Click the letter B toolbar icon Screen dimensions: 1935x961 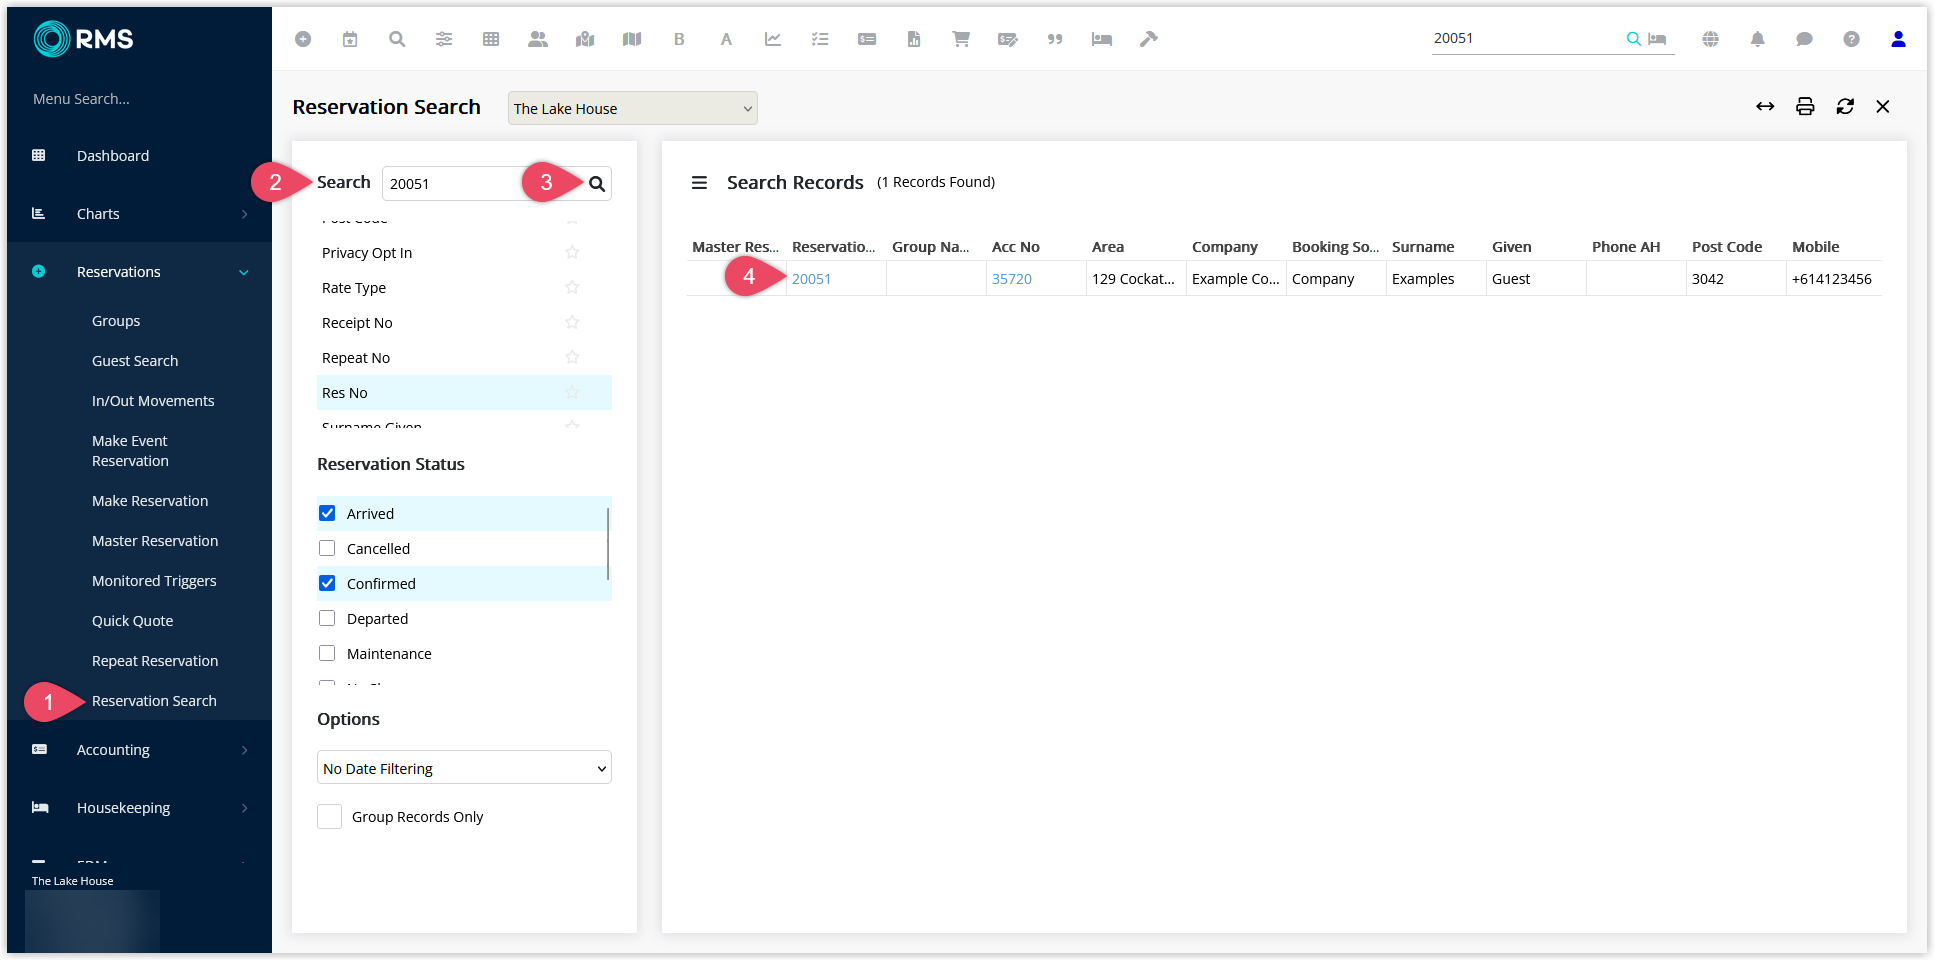(679, 39)
